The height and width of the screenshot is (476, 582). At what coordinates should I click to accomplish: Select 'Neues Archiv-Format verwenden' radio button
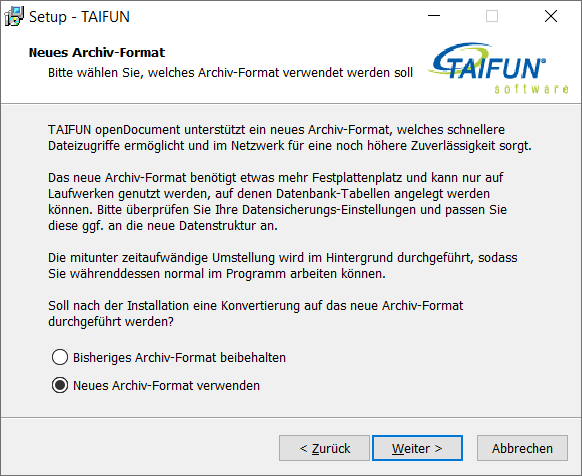[x=60, y=385]
